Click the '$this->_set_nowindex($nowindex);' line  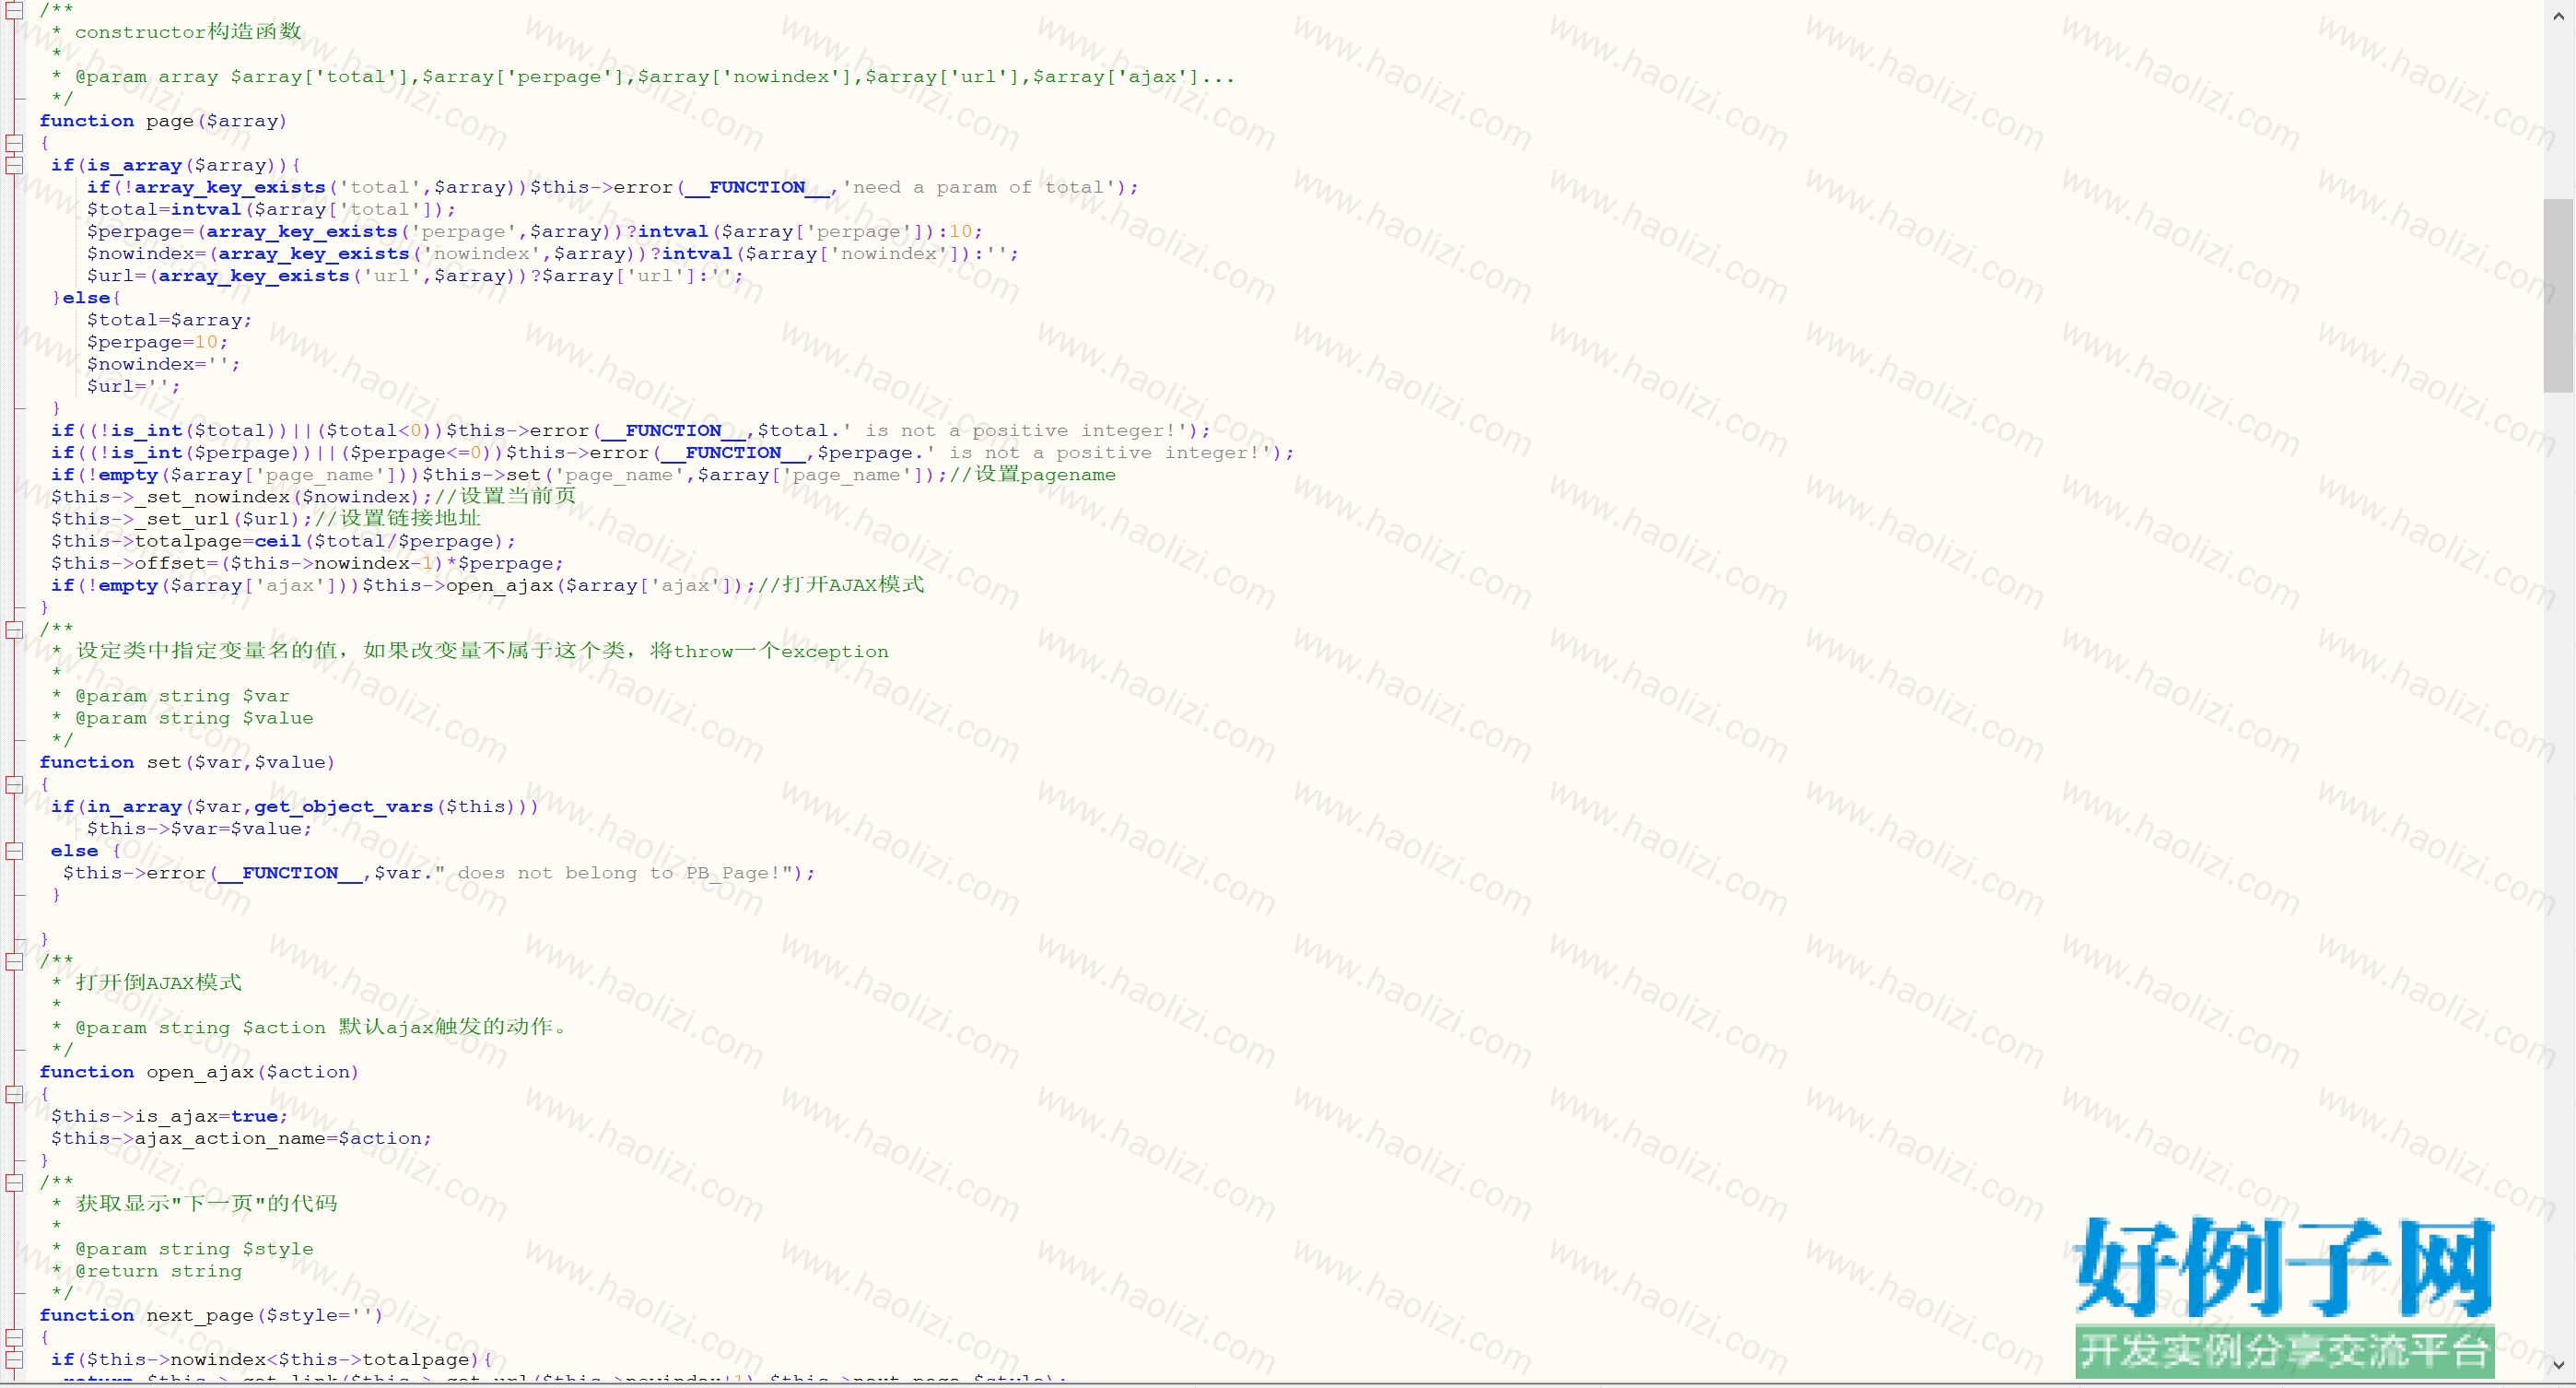pos(313,496)
